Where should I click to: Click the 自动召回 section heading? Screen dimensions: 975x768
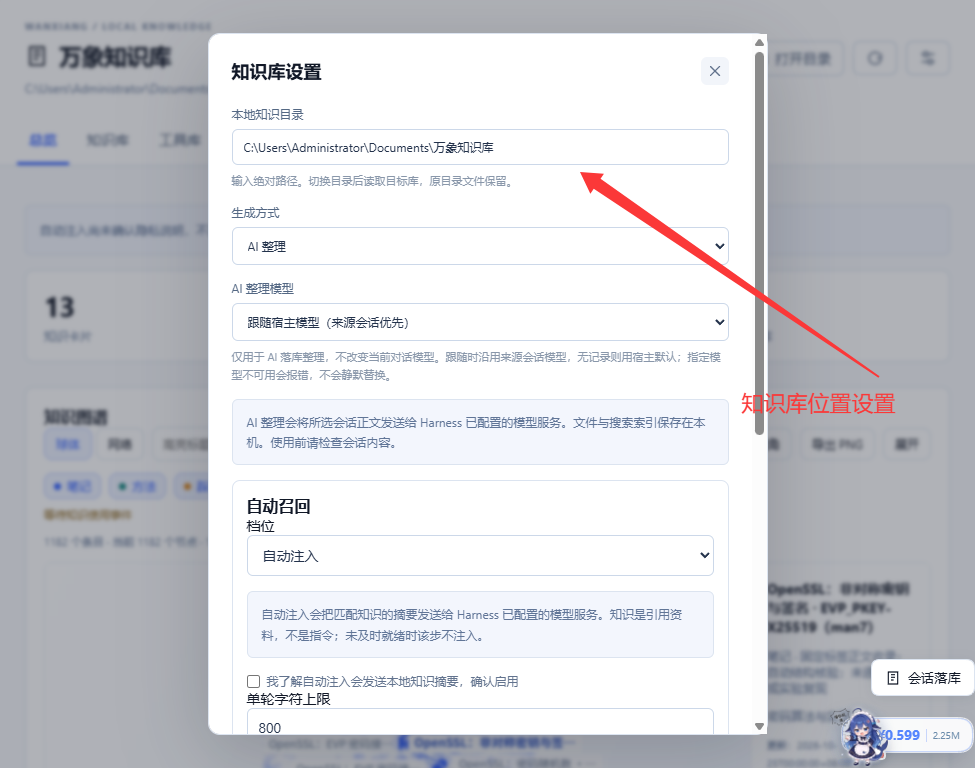coord(278,506)
